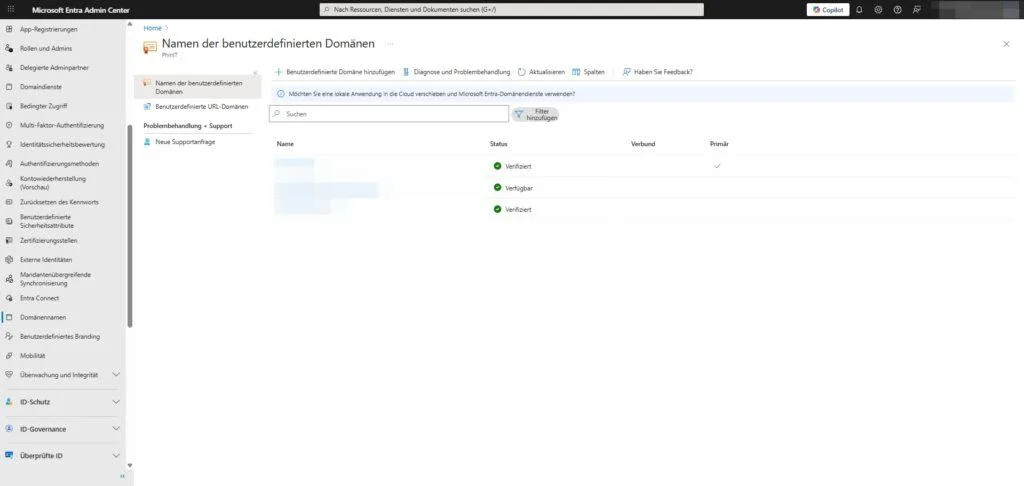1024x486 pixels.
Task: Open the settings gear icon
Action: click(x=878, y=9)
